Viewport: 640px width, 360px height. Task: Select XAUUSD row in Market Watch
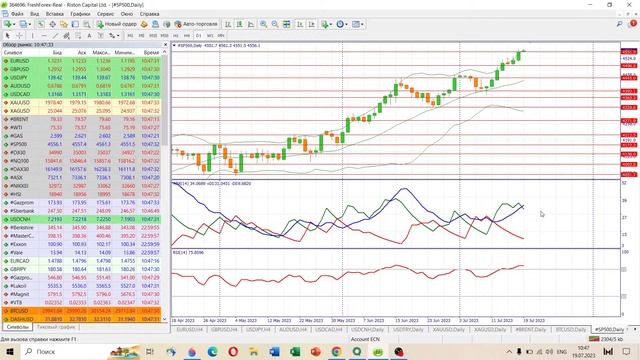(81, 102)
